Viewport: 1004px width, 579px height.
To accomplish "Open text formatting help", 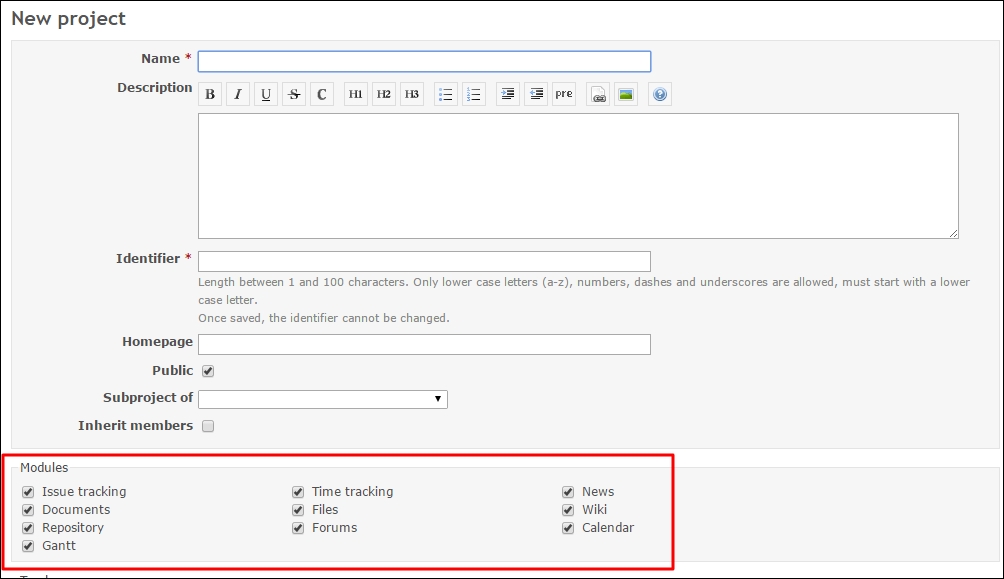I will click(659, 95).
